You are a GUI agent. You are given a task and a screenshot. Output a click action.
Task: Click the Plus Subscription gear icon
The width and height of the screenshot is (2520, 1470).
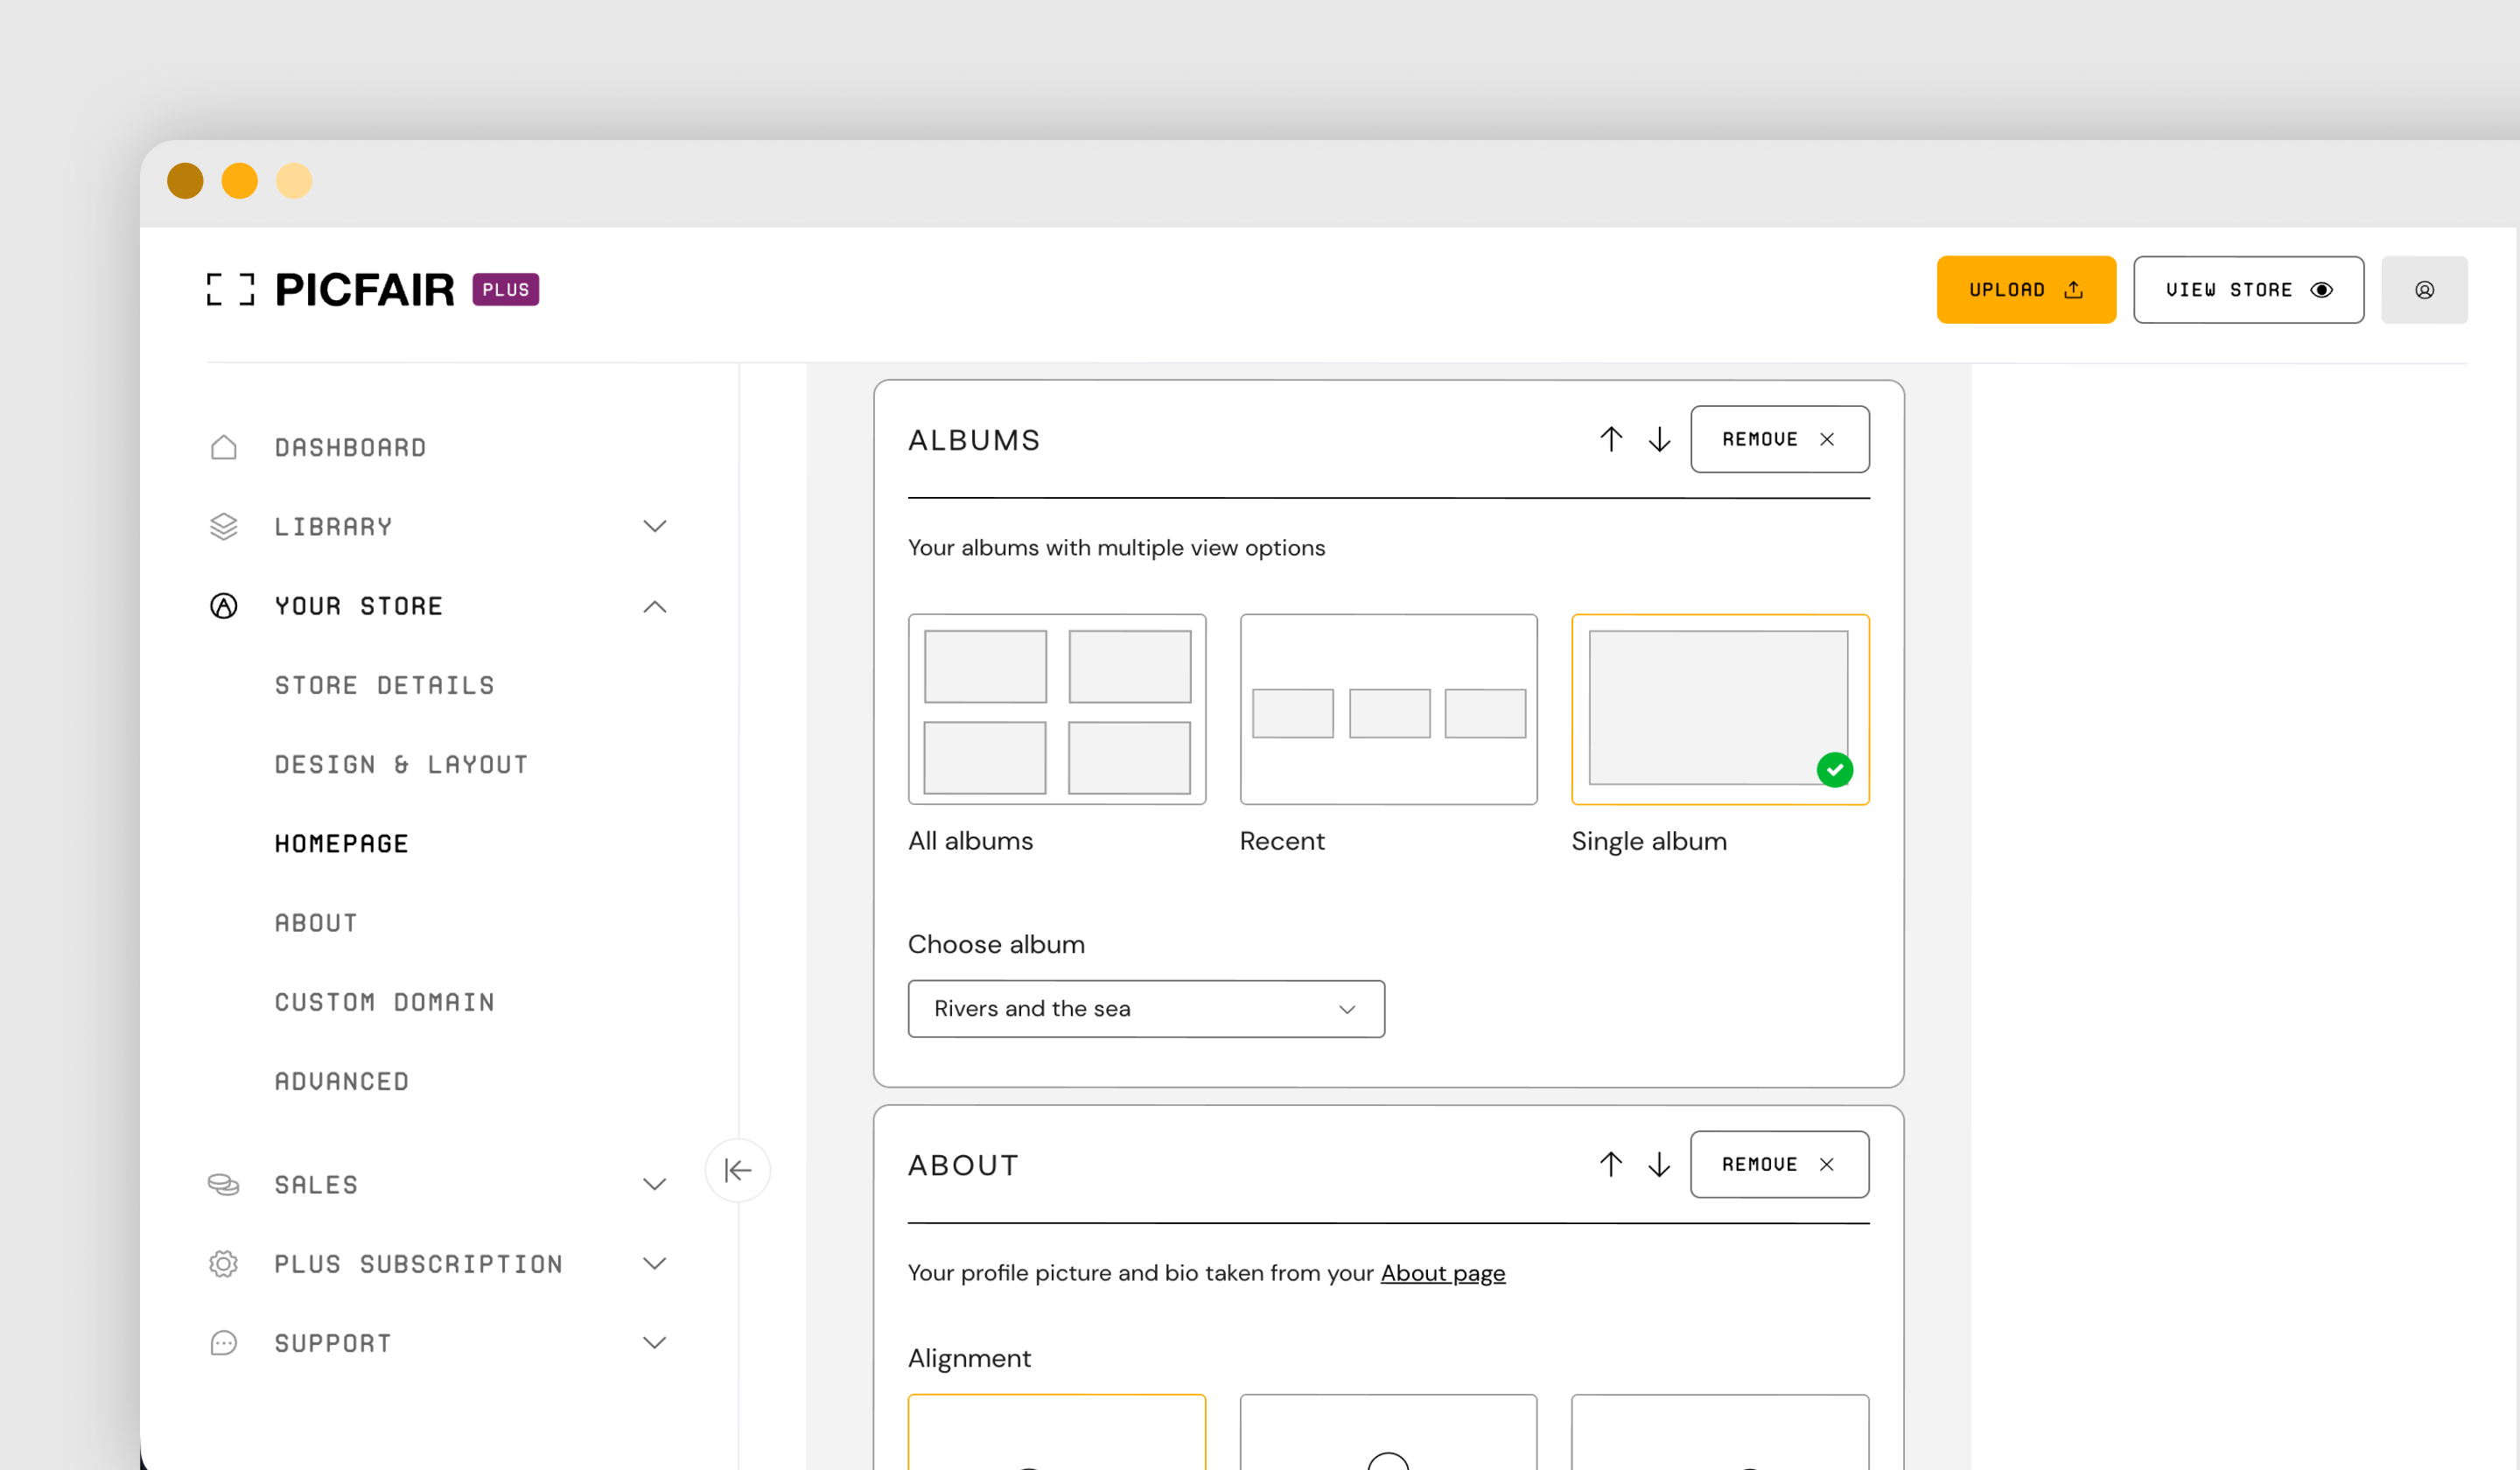[224, 1264]
